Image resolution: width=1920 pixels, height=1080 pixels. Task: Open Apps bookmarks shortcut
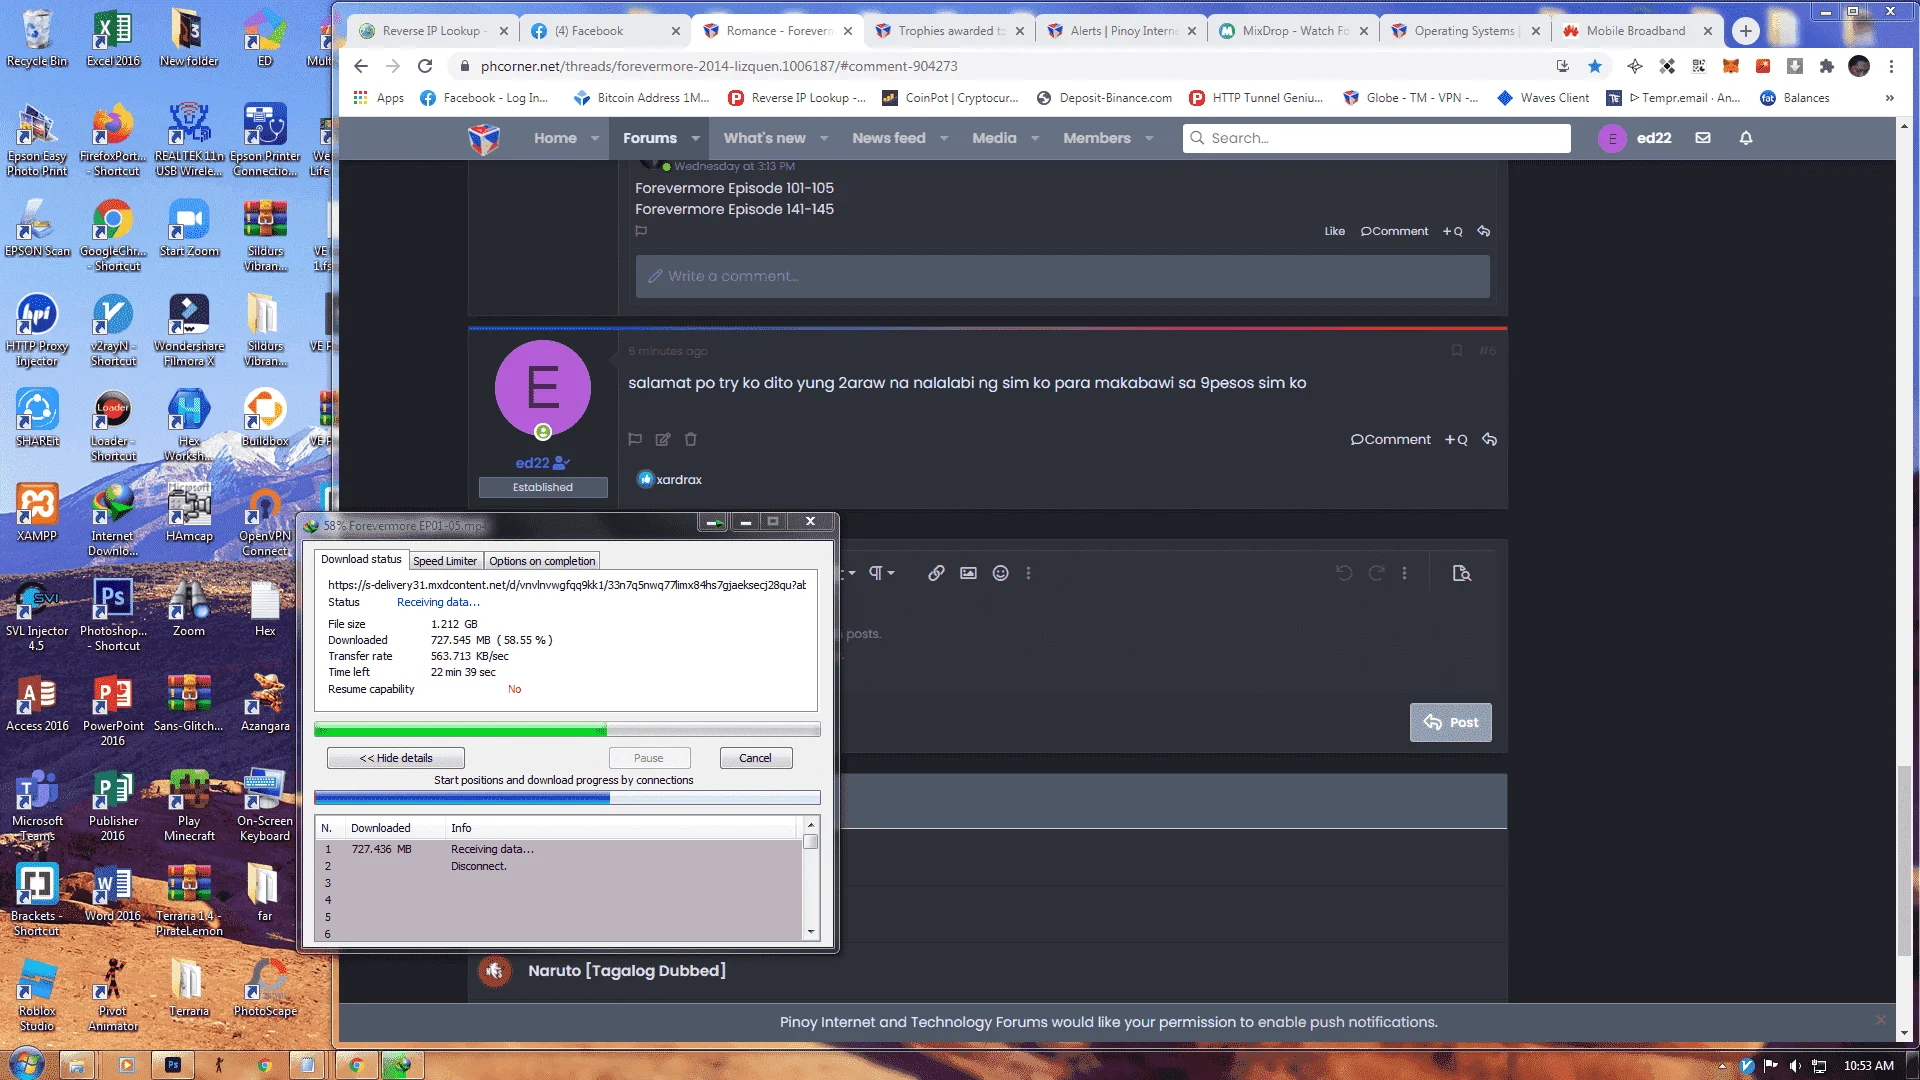(379, 98)
